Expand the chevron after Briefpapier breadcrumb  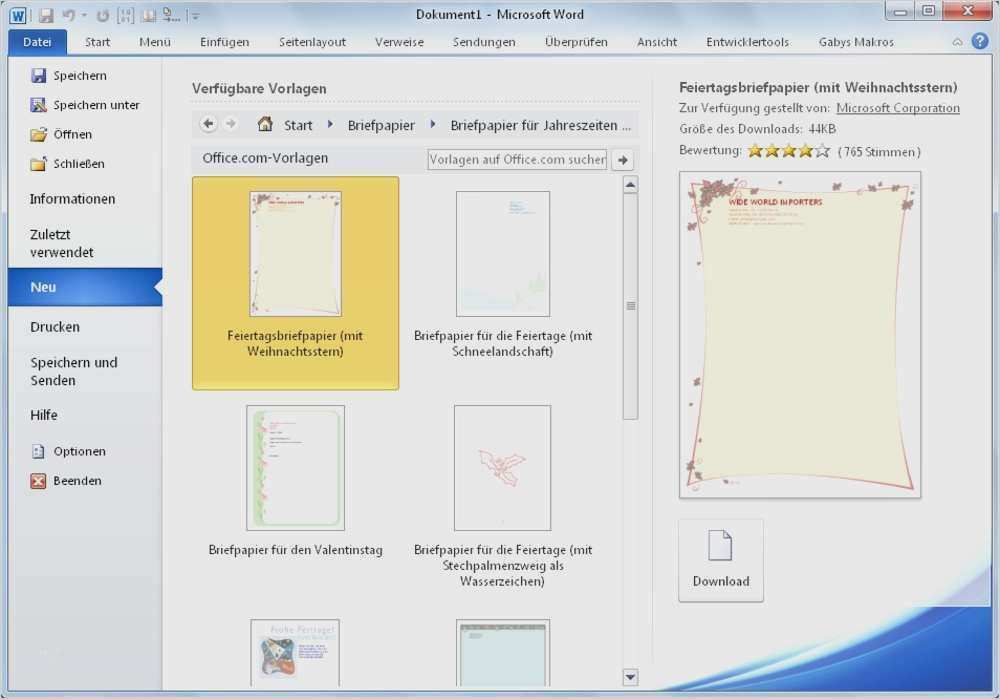[432, 124]
